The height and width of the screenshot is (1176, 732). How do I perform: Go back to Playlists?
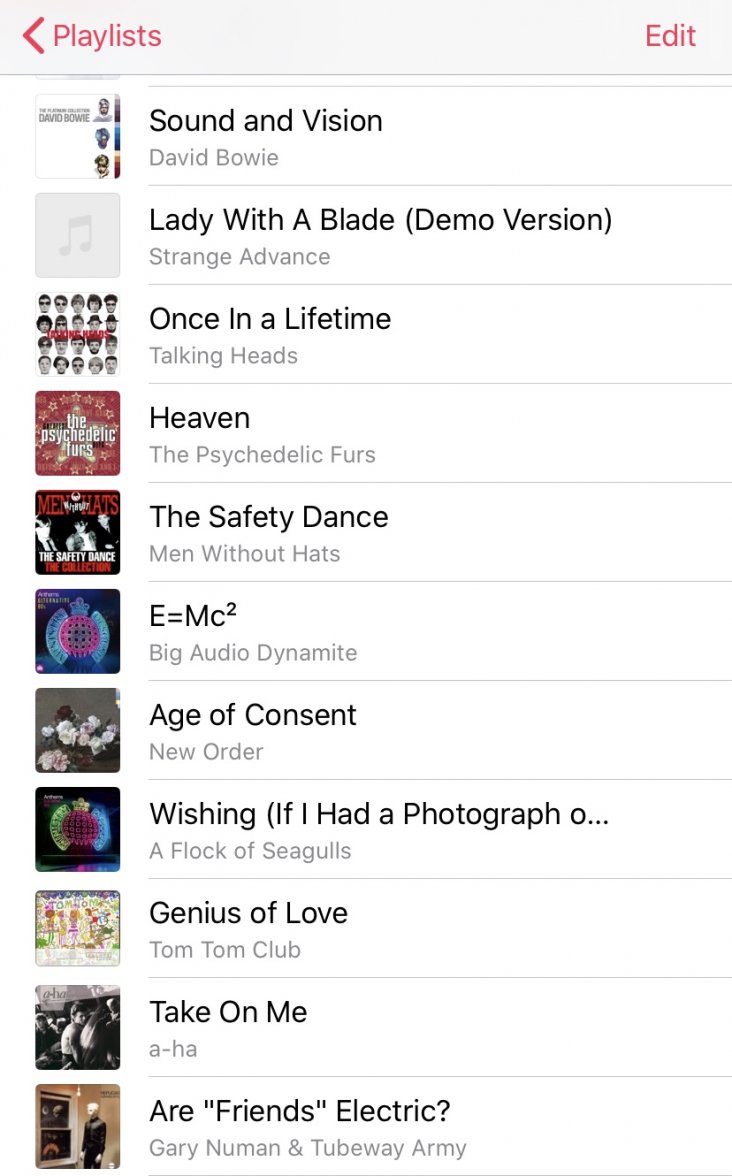coord(106,36)
